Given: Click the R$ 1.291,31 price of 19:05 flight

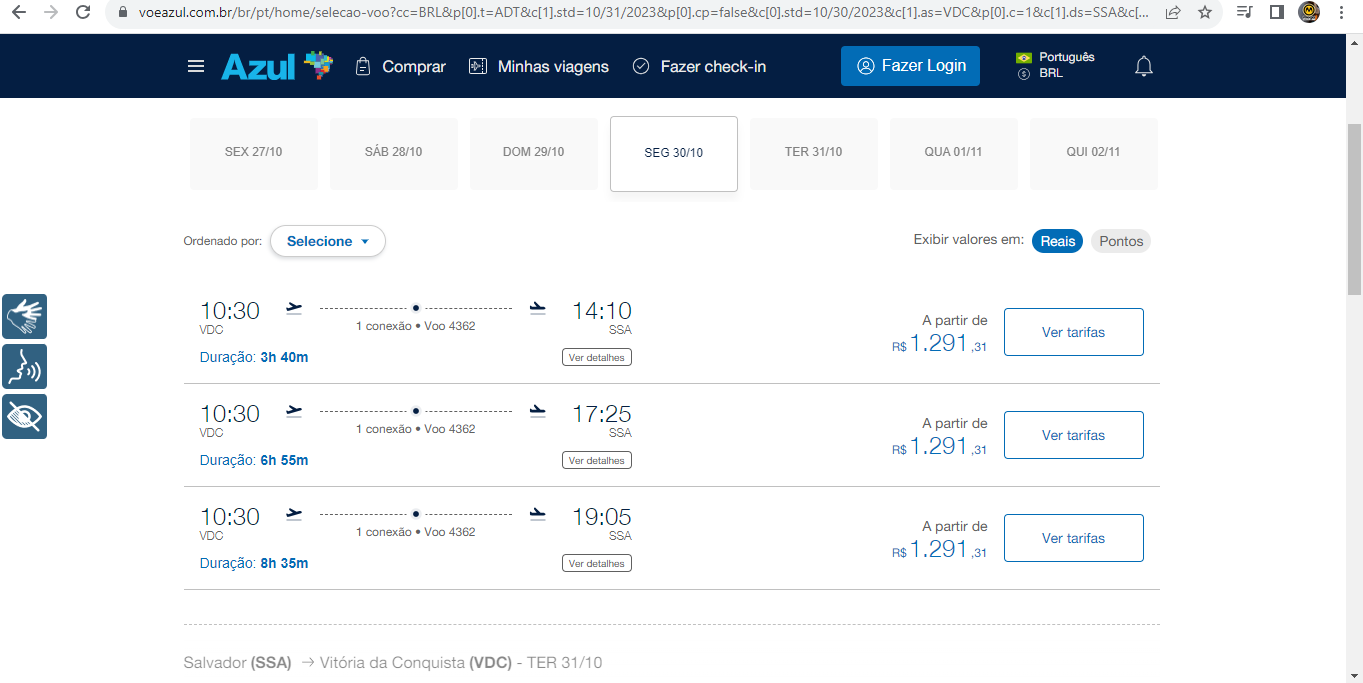Looking at the screenshot, I should pos(940,550).
